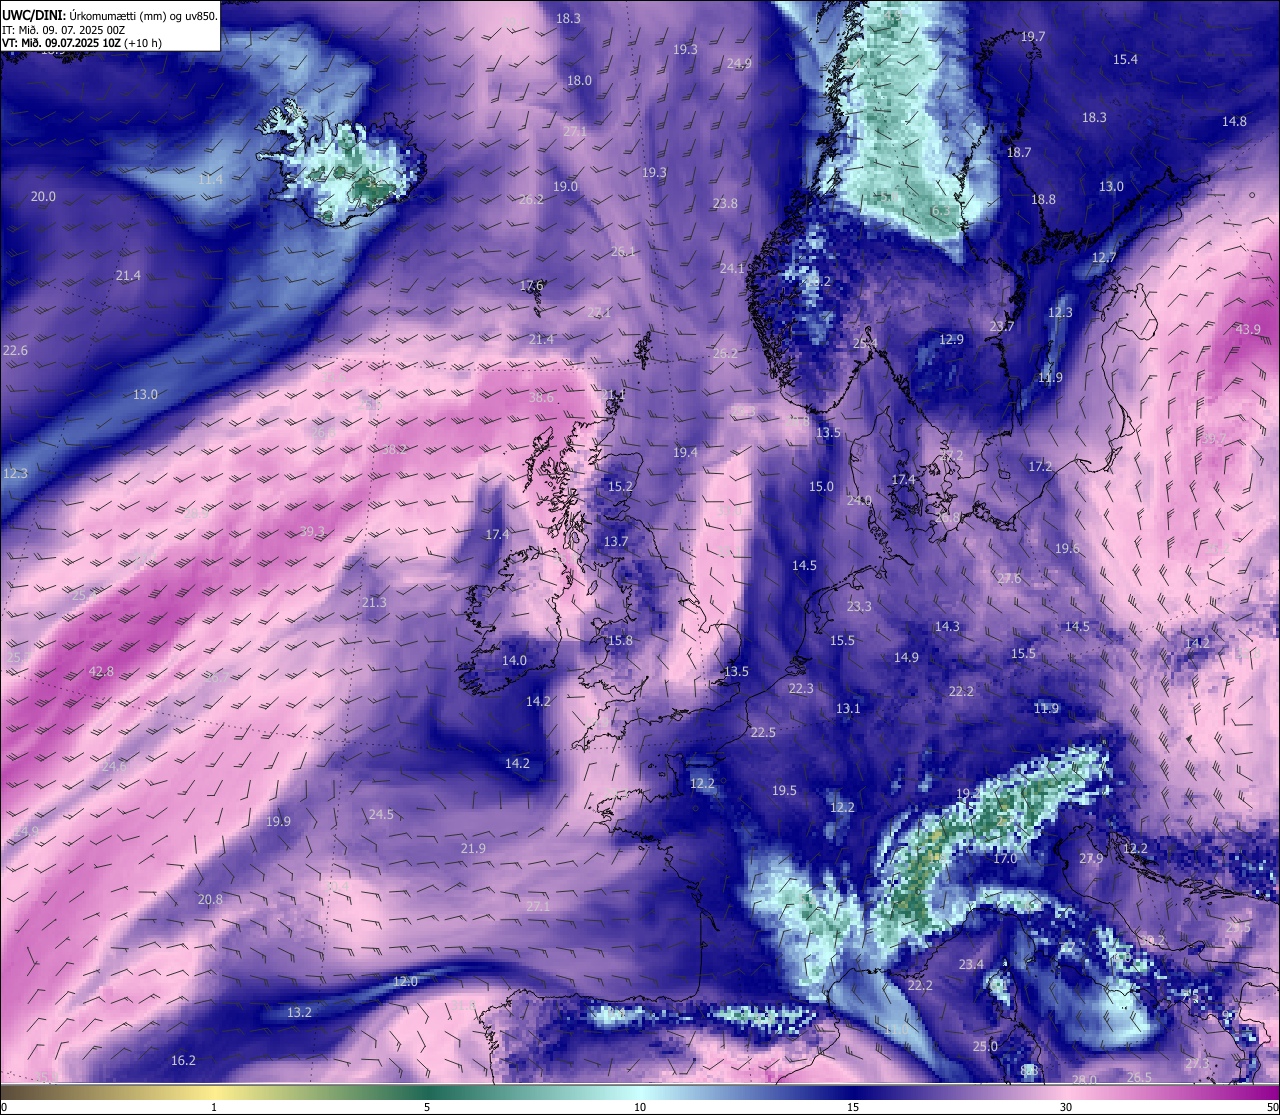Click the 15.8 value over Wales
This screenshot has width=1280, height=1115.
(620, 640)
